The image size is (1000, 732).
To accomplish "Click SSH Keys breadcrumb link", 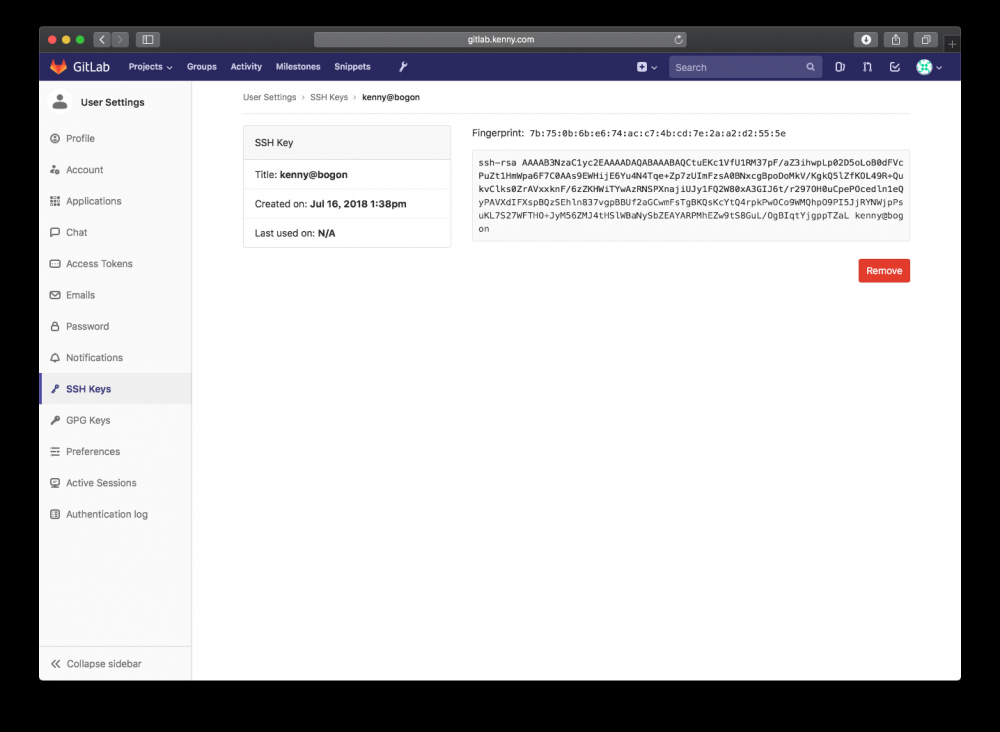I will pyautogui.click(x=329, y=98).
